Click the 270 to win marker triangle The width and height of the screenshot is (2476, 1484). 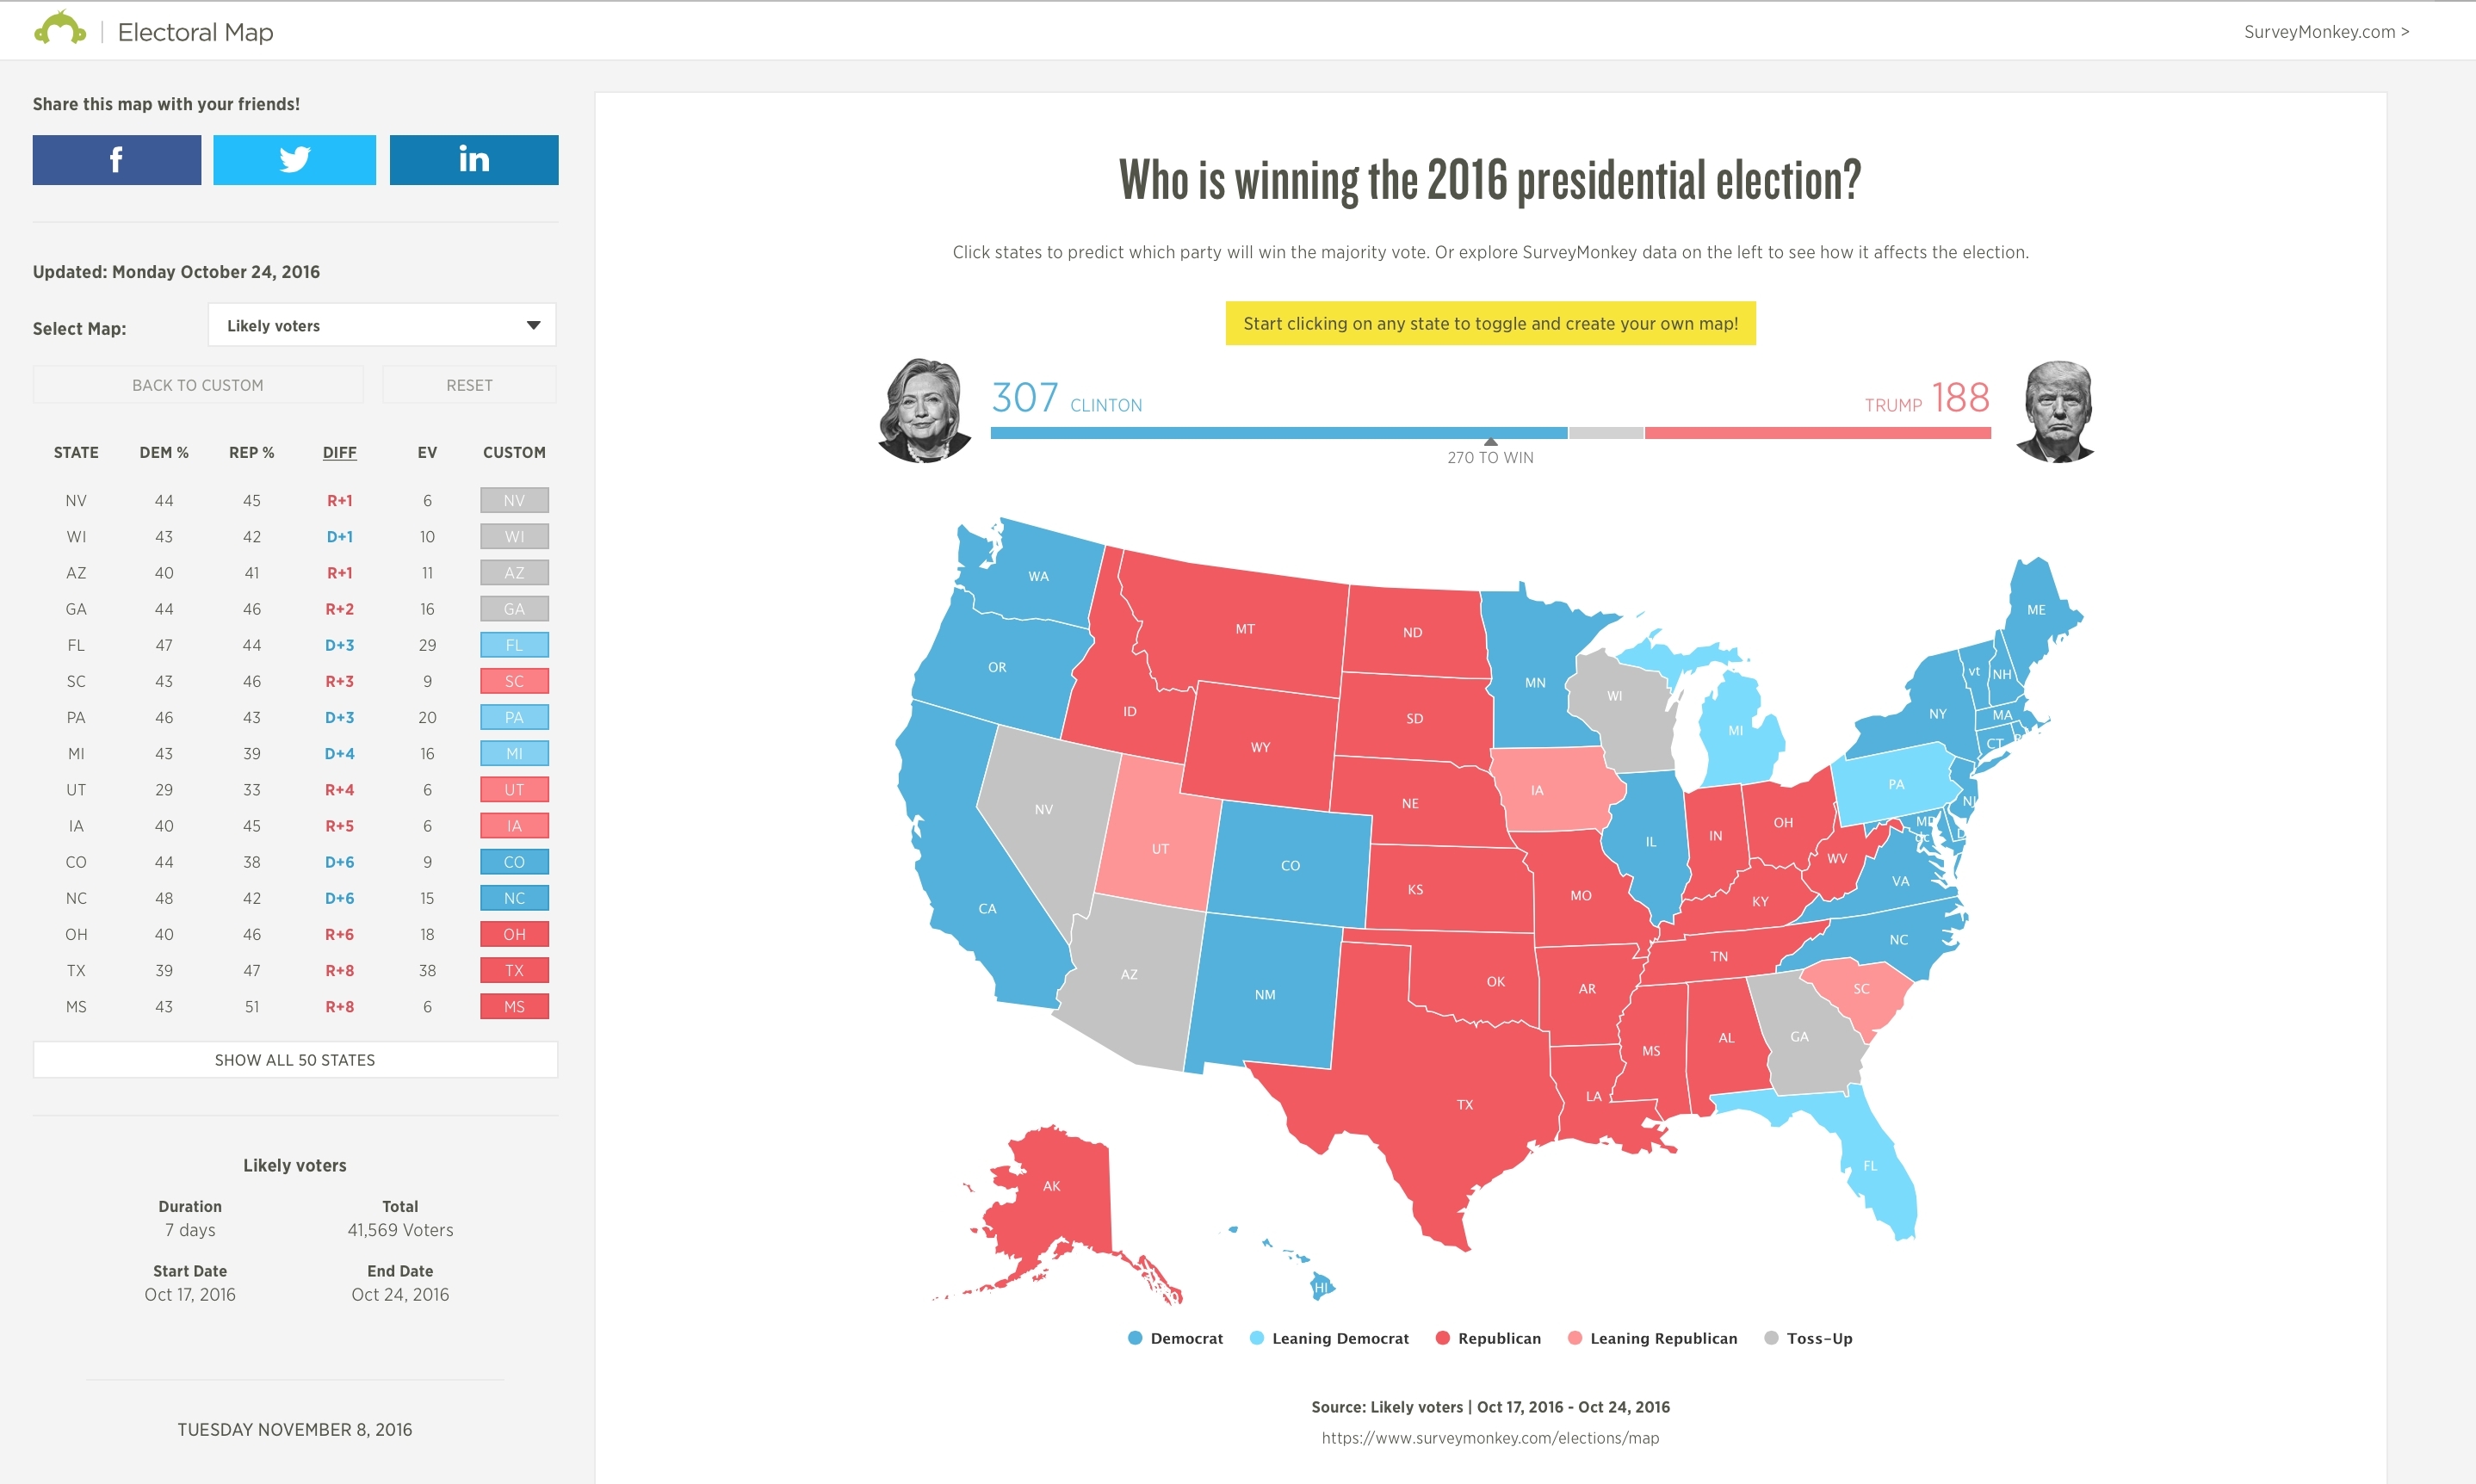point(1490,442)
